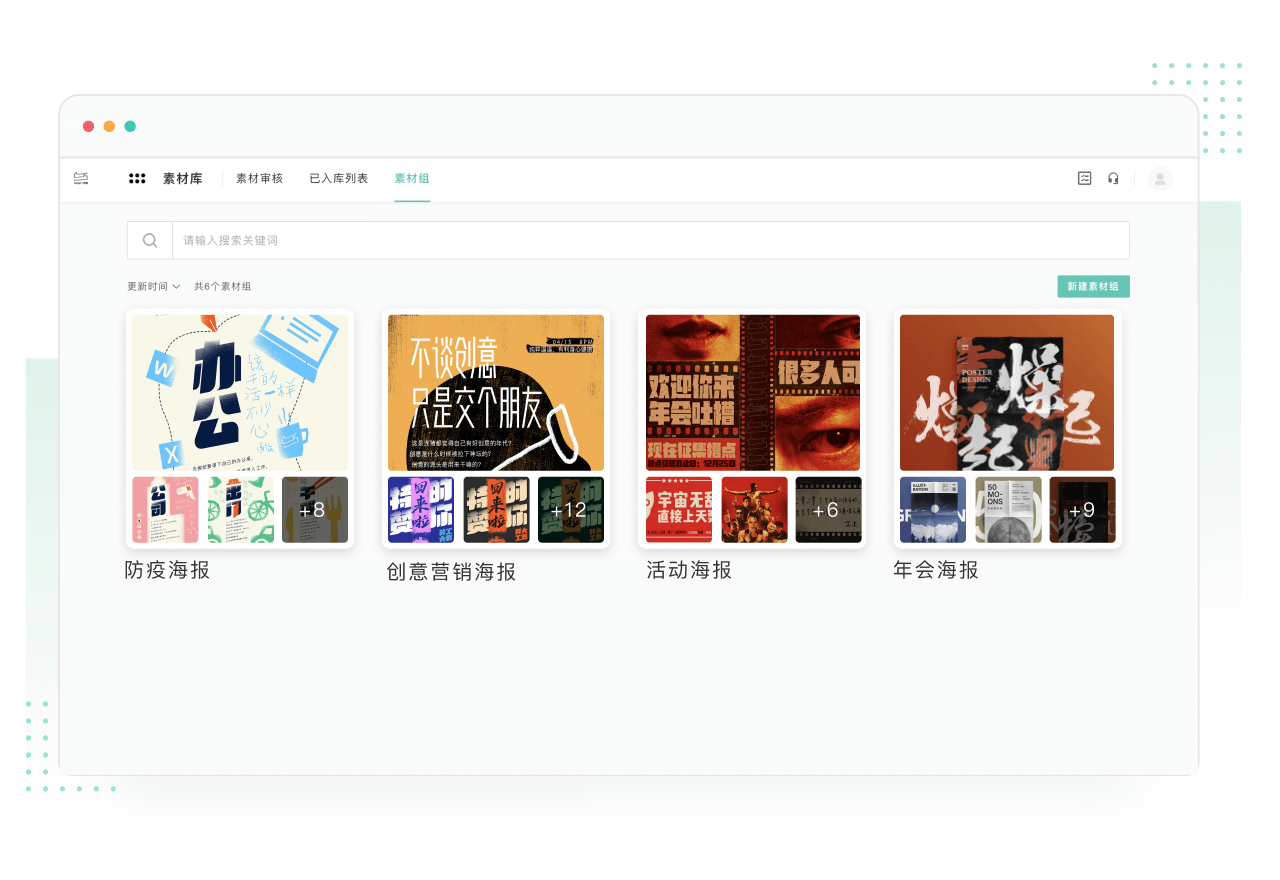The width and height of the screenshot is (1280, 880).
Task: Open the headset customer support icon
Action: (x=1113, y=178)
